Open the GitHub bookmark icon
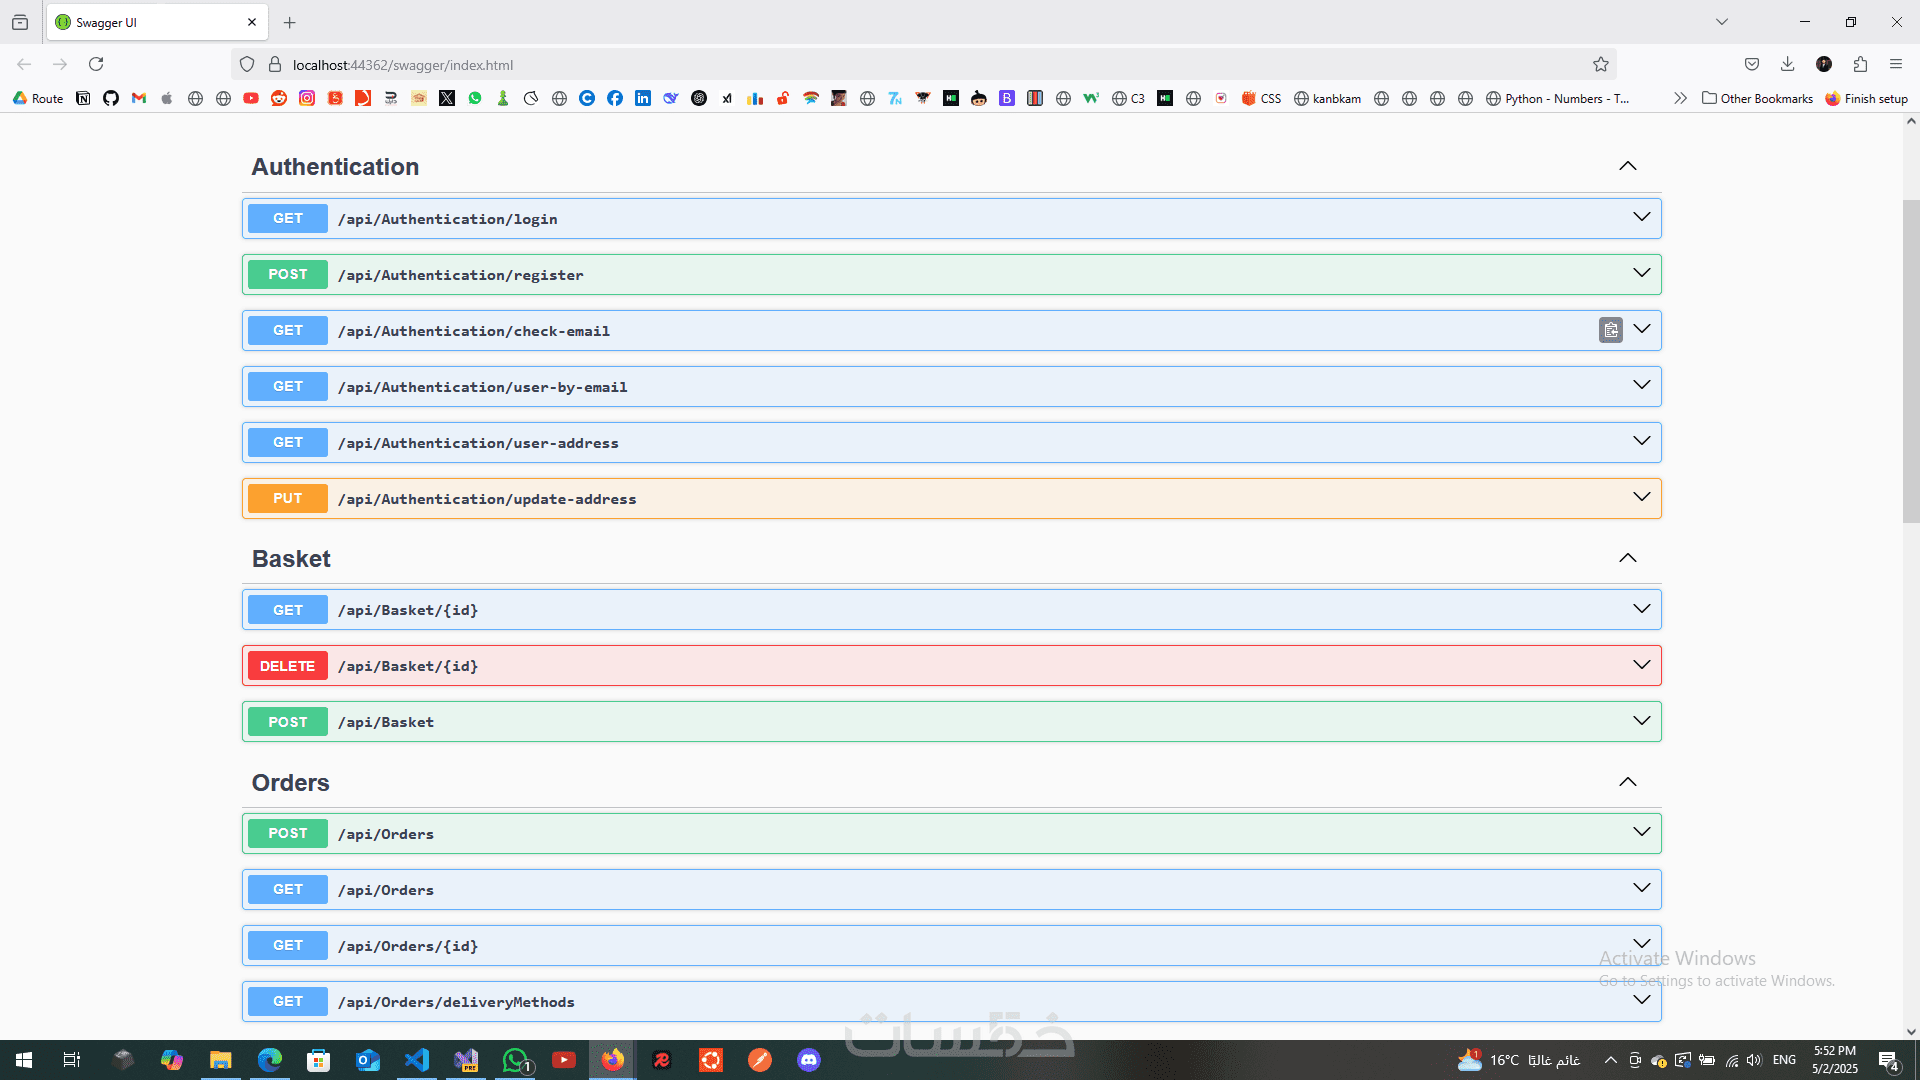This screenshot has height=1080, width=1920. click(111, 98)
